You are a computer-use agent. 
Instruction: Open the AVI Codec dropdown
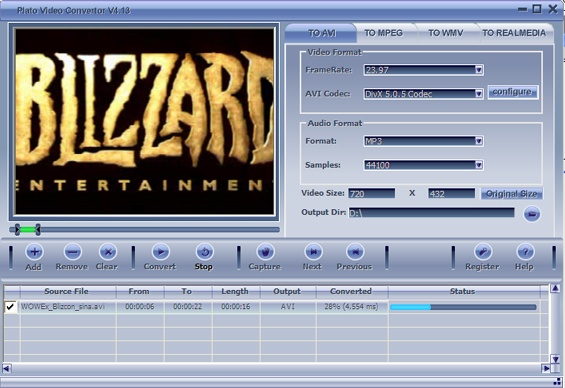(x=479, y=94)
